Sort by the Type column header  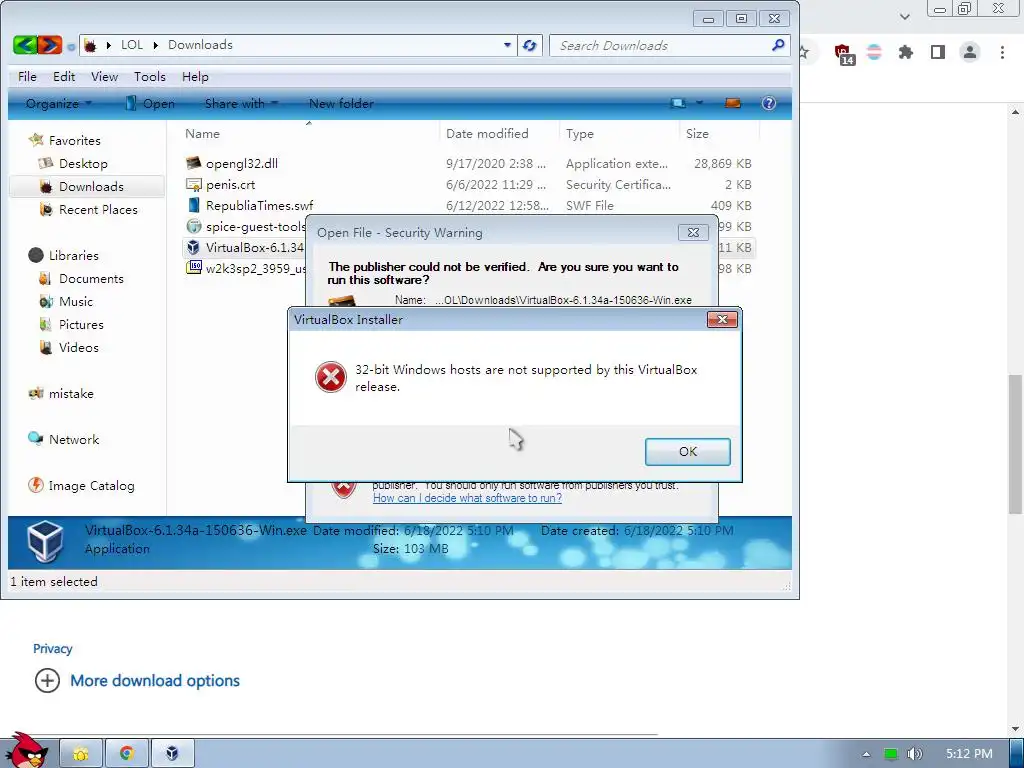[580, 133]
